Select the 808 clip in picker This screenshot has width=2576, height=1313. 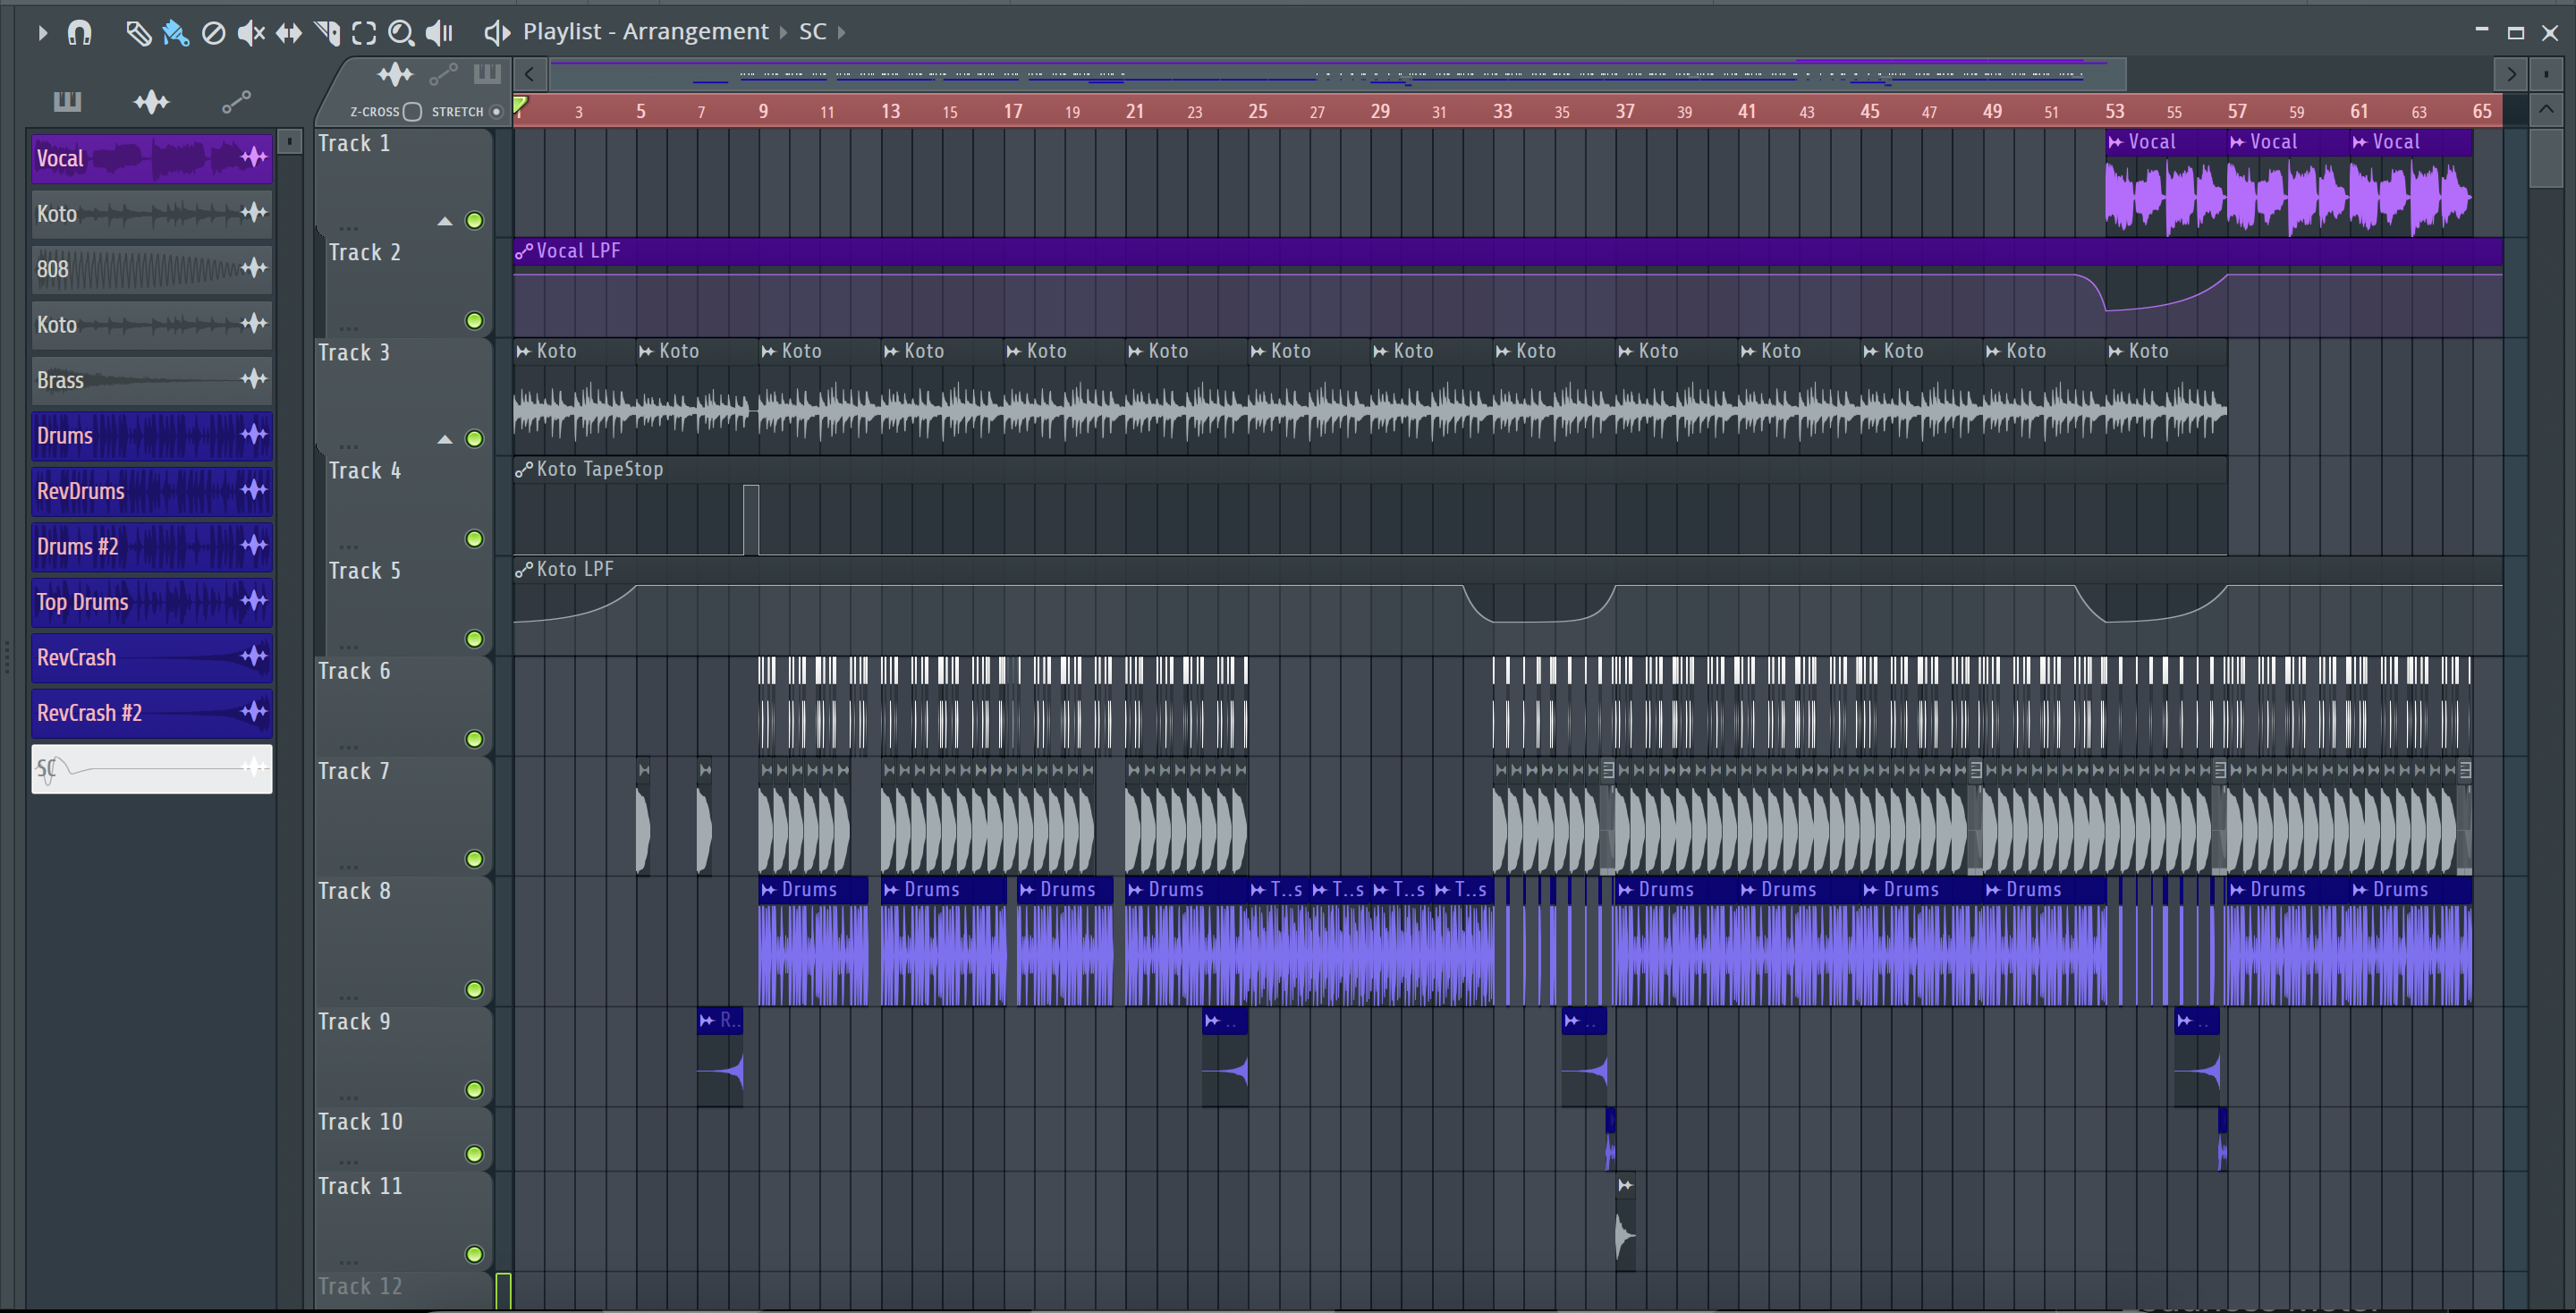click(x=152, y=269)
